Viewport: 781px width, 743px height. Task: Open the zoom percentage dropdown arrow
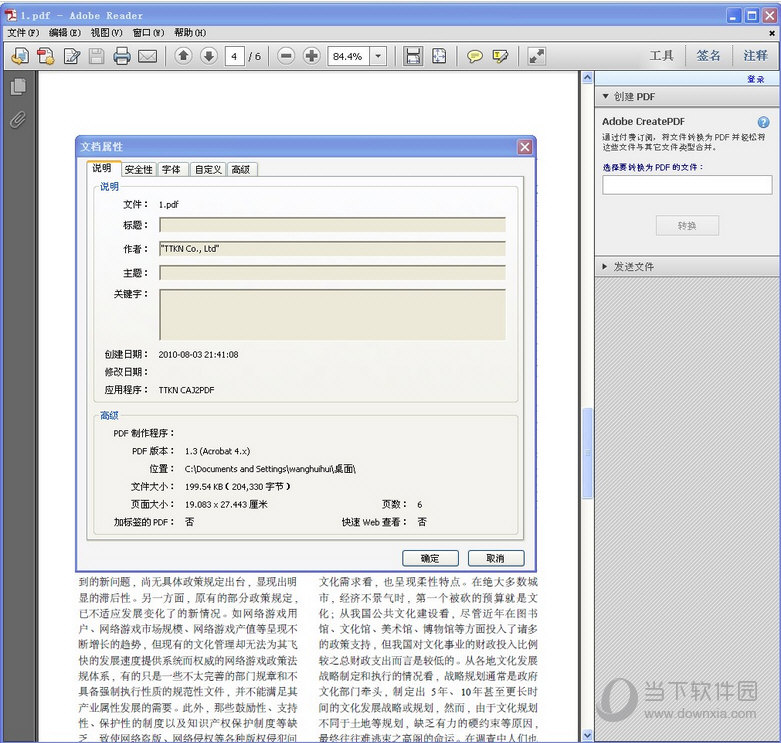click(378, 56)
